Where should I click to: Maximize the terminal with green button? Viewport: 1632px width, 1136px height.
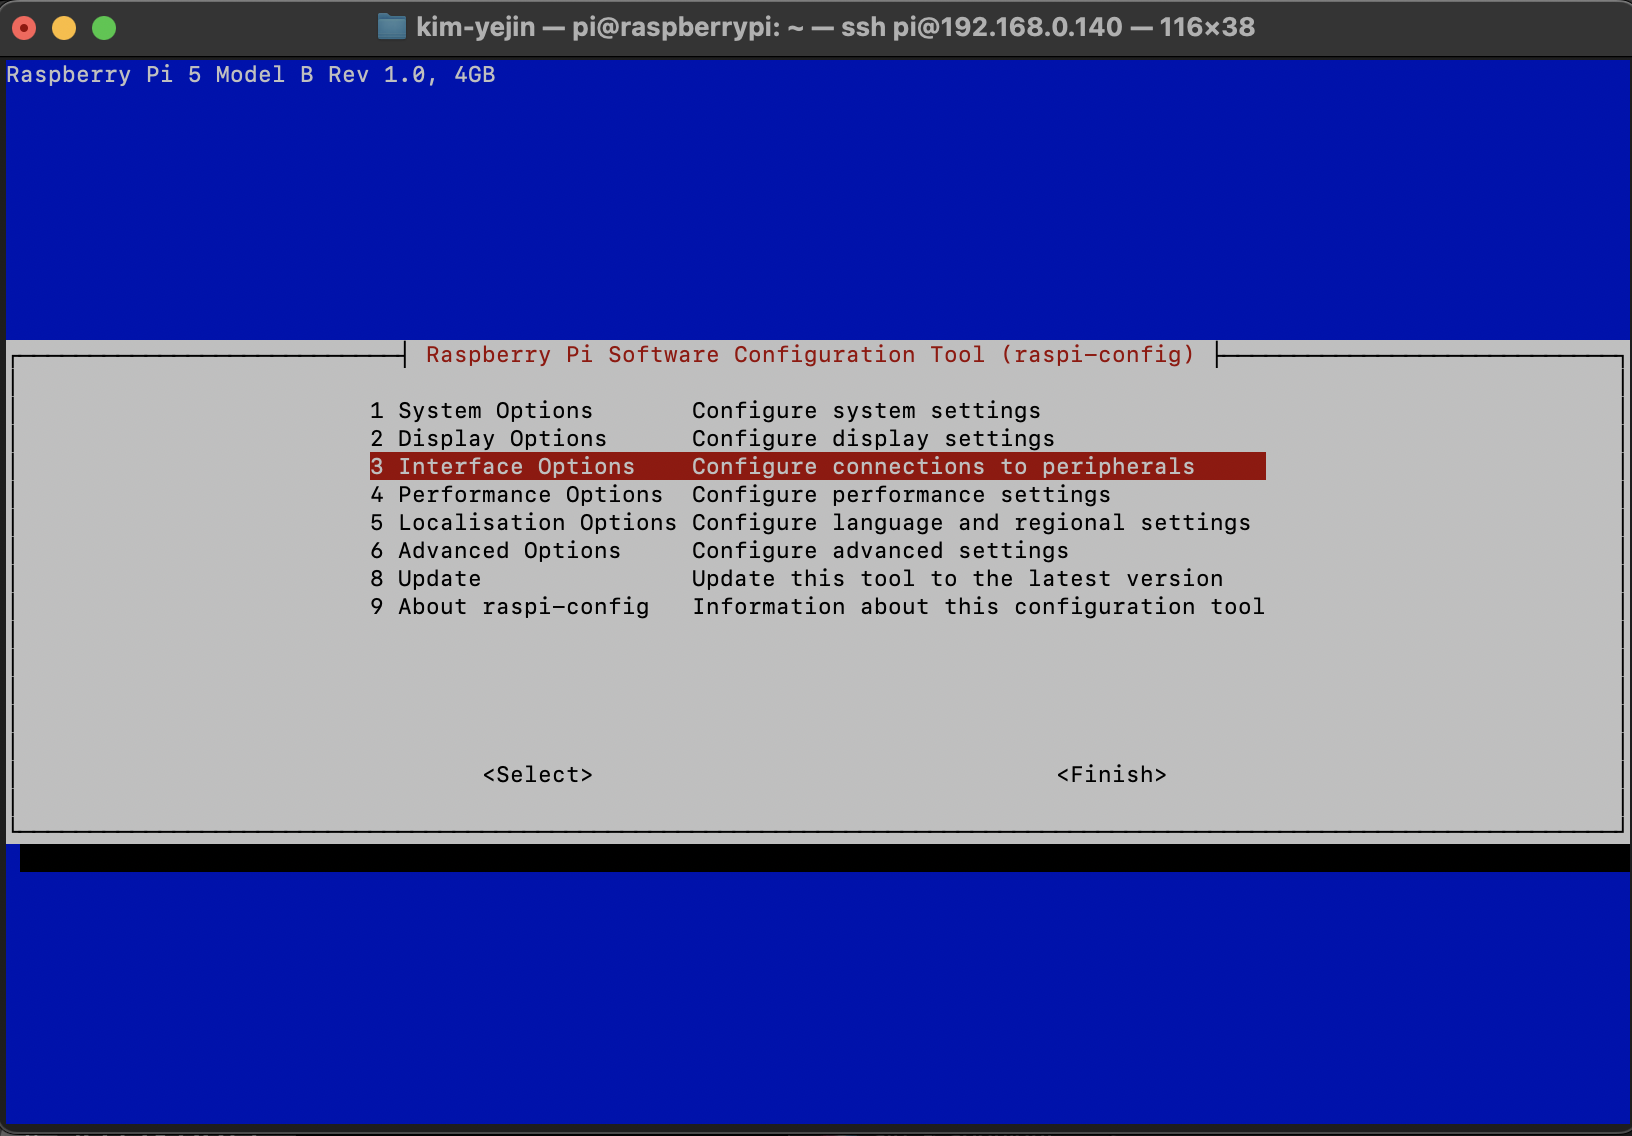(x=104, y=28)
